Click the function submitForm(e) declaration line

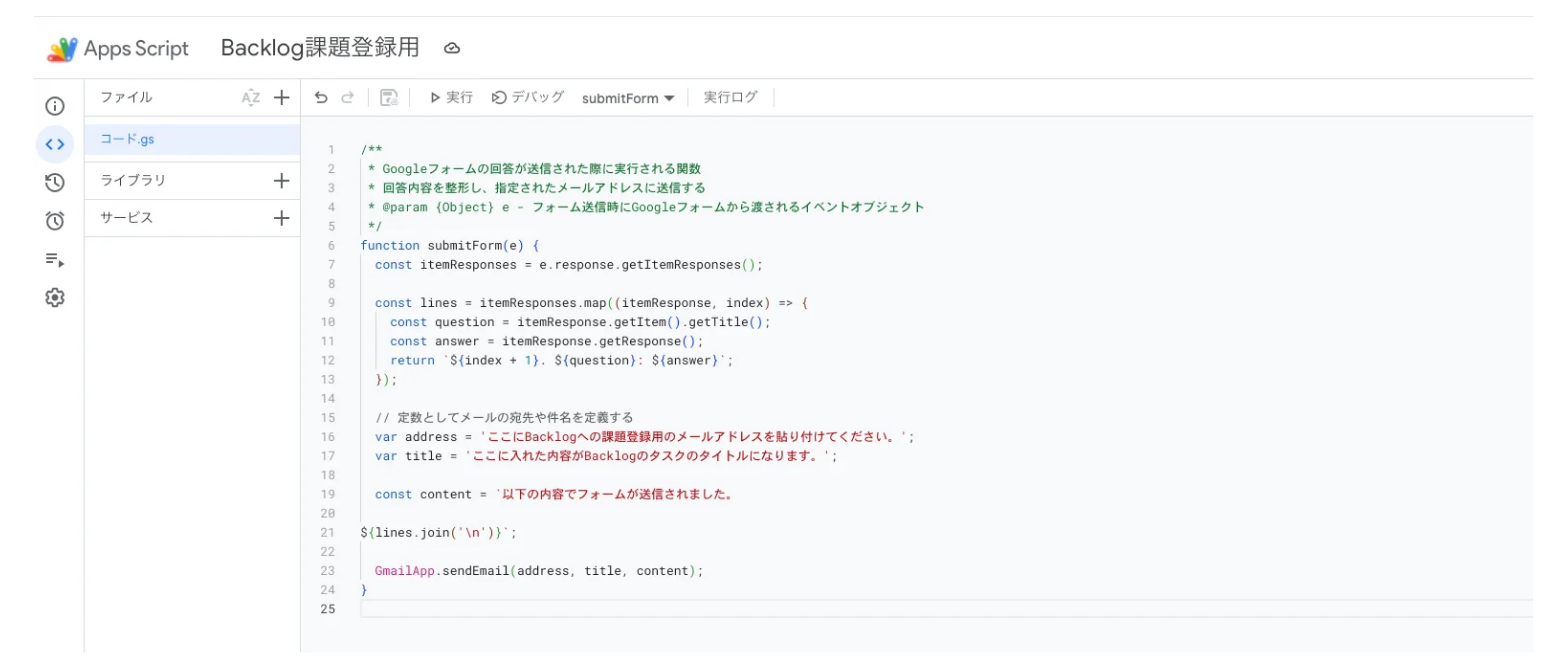(x=450, y=246)
